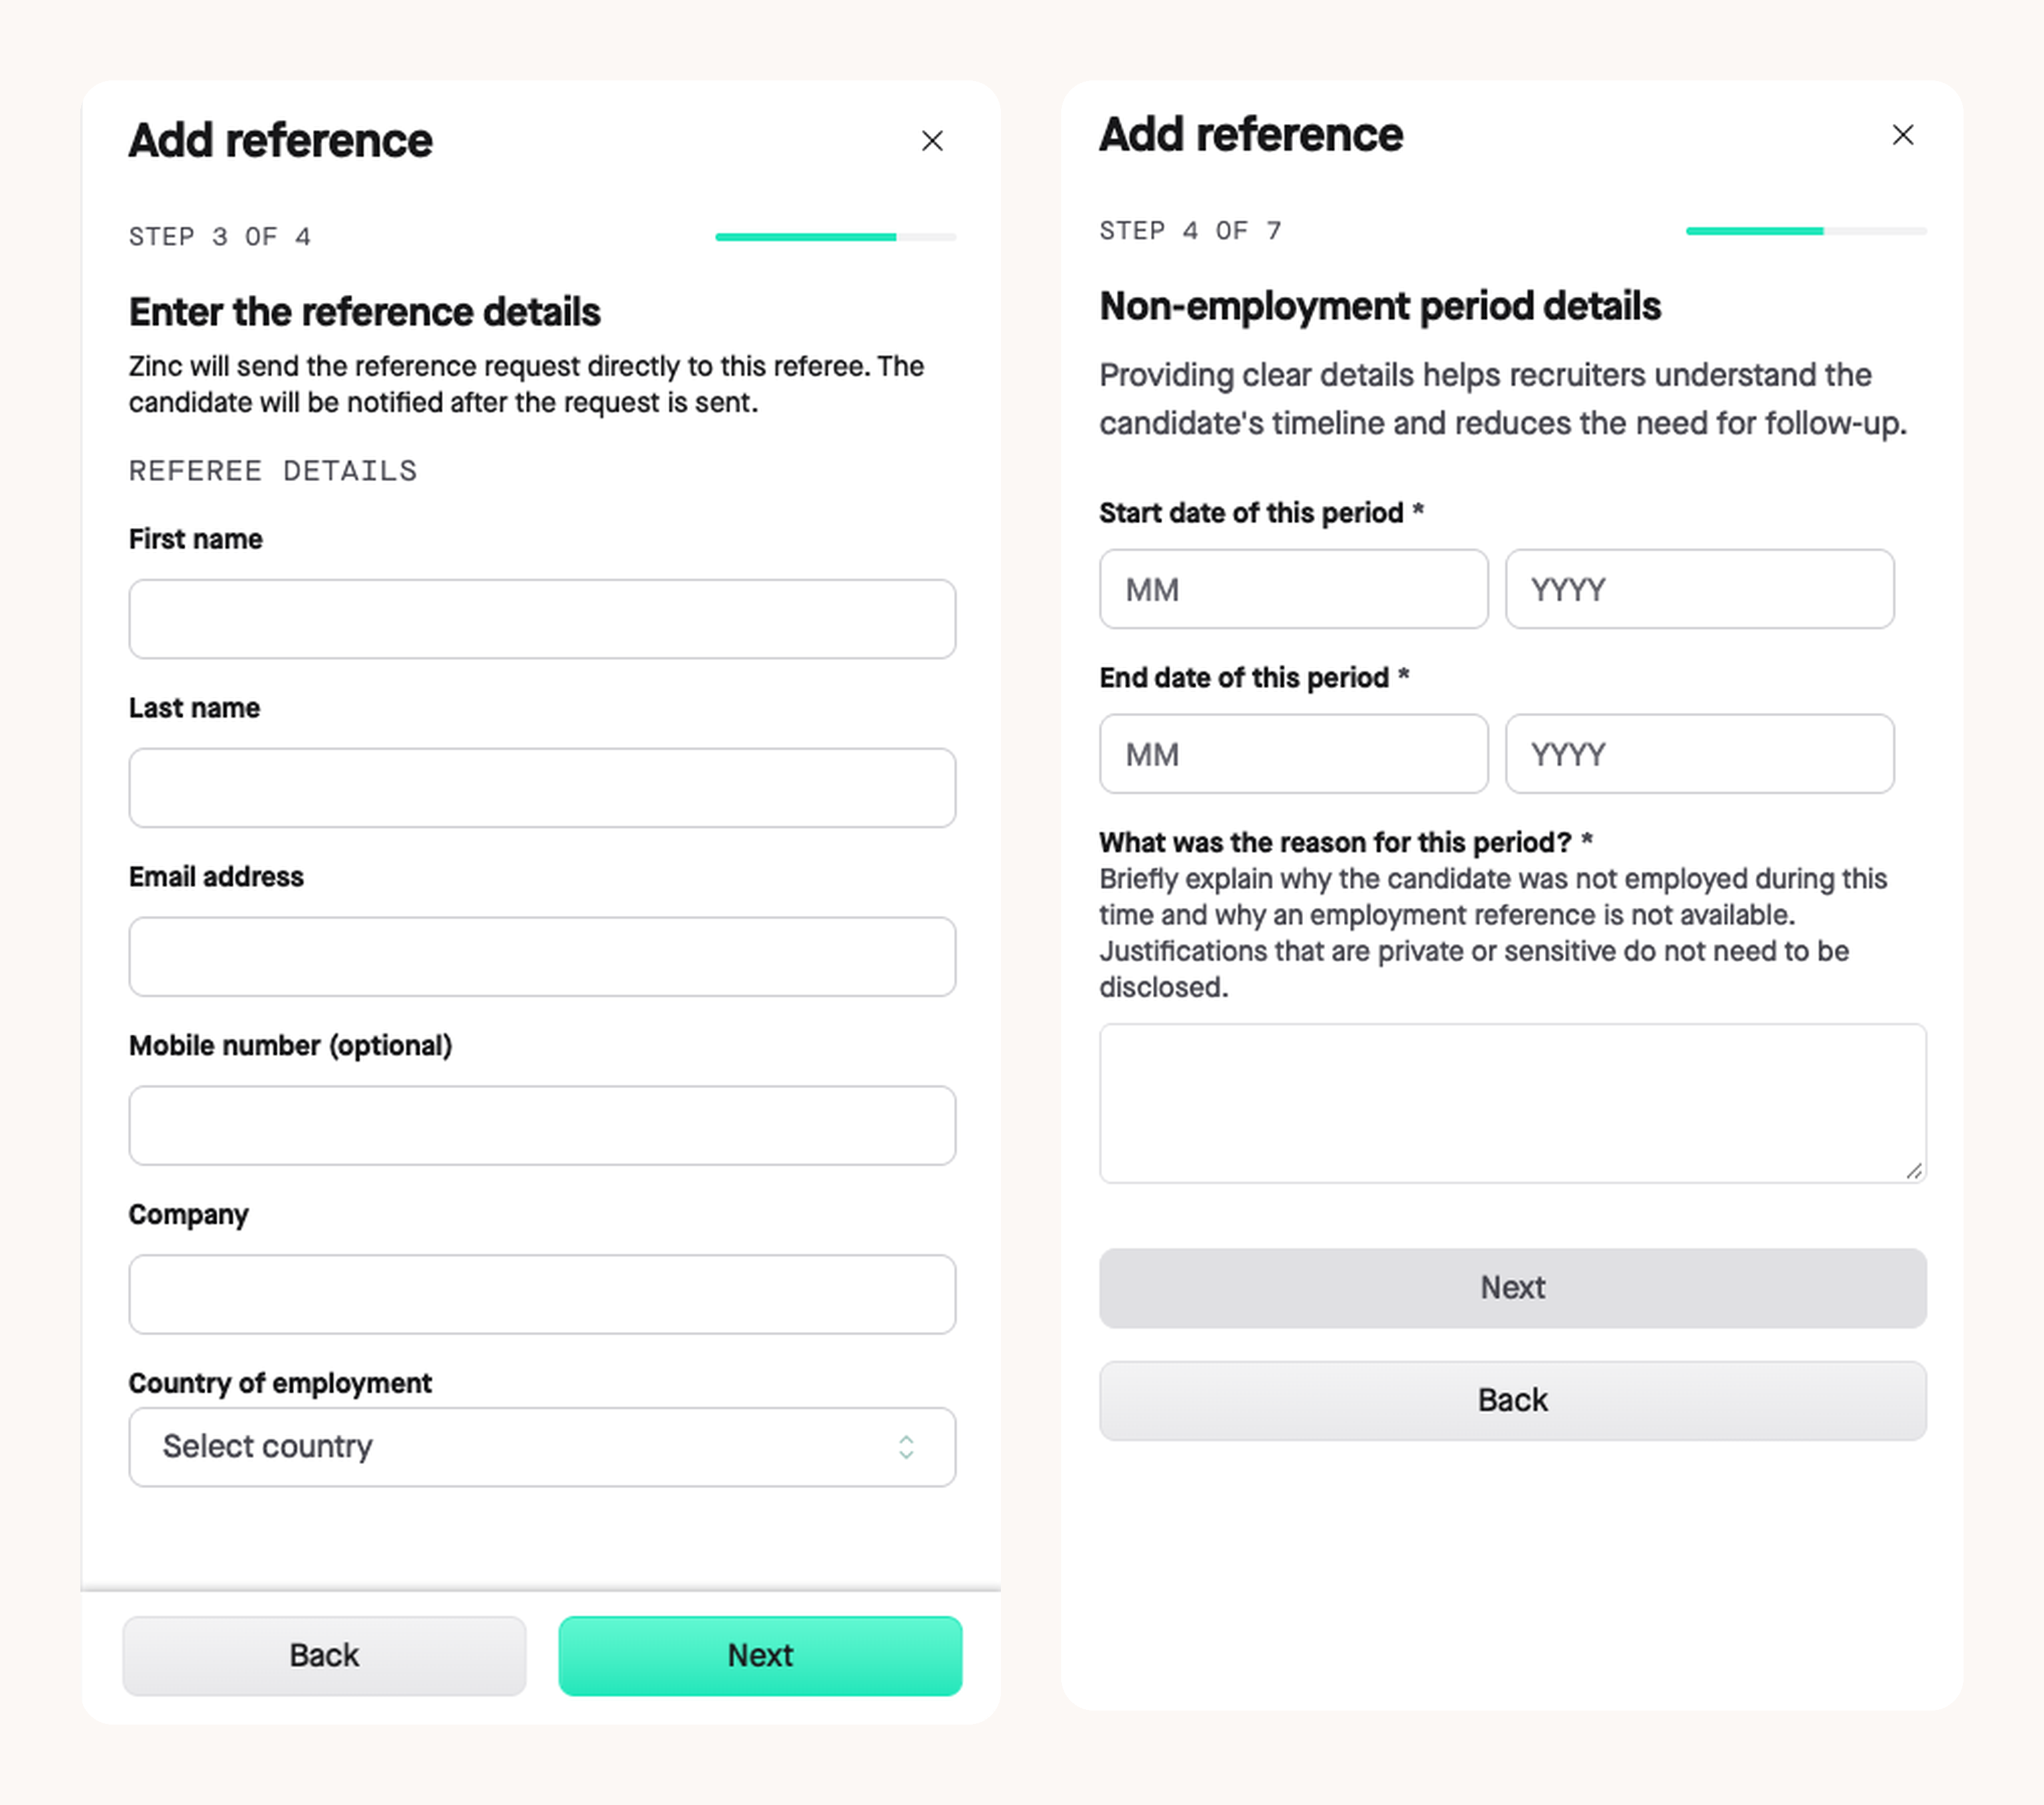Screen dimensions: 2044x1805
Task: Click the end date MM field
Action: pos(1293,754)
